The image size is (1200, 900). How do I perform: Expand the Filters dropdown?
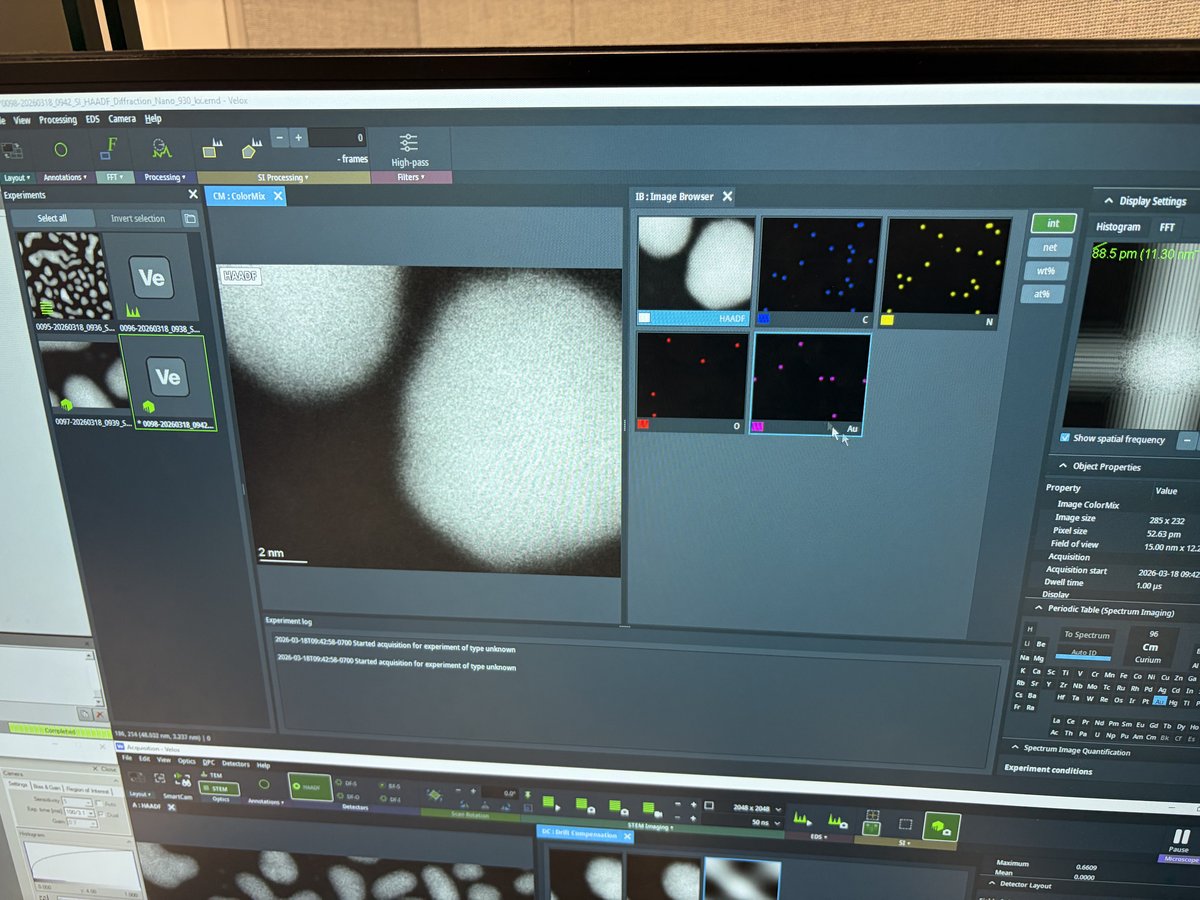[x=410, y=177]
